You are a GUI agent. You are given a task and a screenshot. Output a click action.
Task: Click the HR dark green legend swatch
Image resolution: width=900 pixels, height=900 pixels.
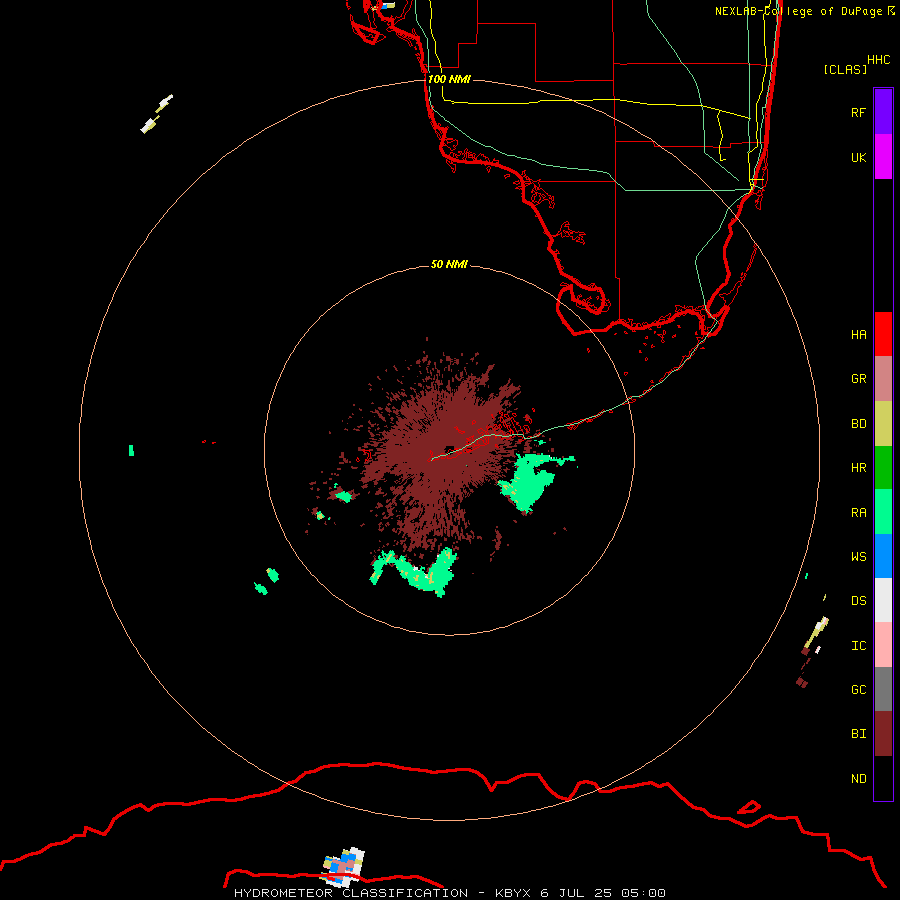click(883, 468)
